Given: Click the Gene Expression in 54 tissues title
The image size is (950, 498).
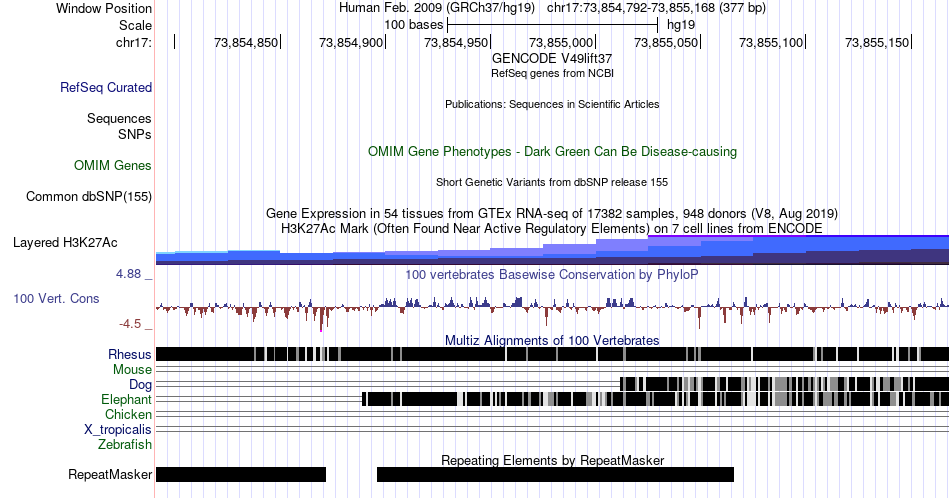Looking at the screenshot, I should pyautogui.click(x=552, y=213).
